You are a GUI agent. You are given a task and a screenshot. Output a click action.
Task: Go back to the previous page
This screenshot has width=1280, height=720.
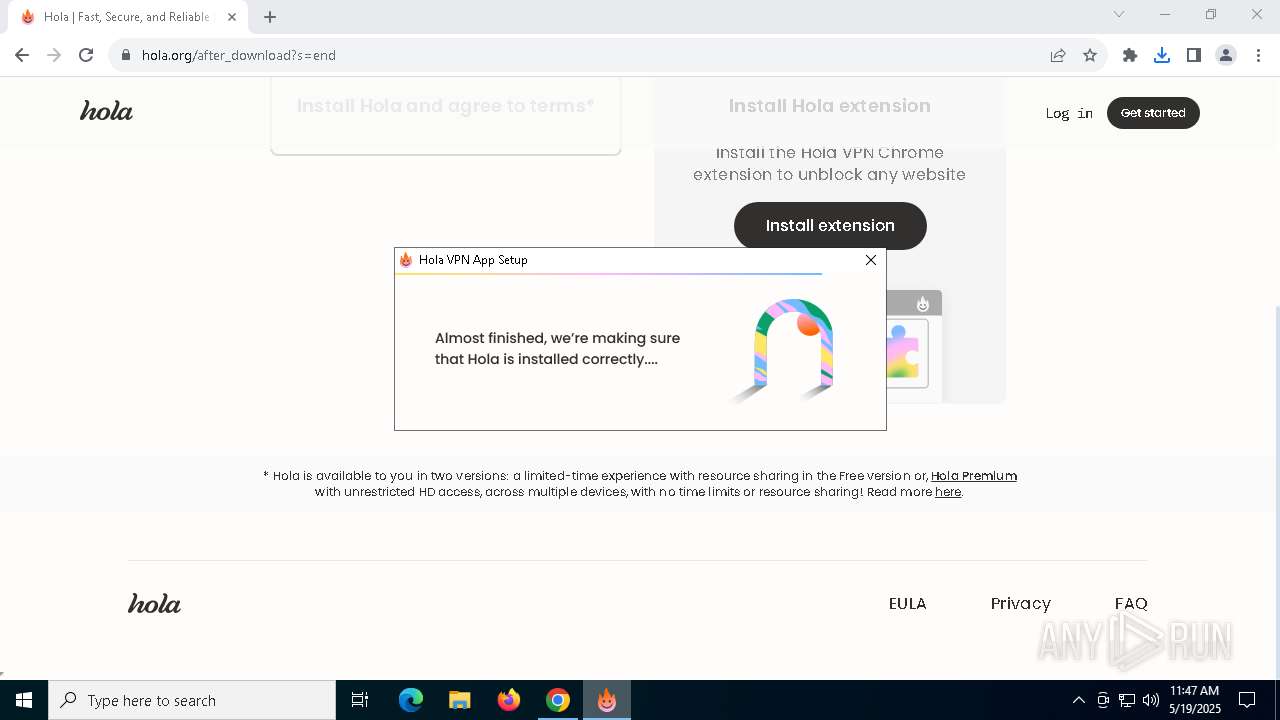(x=22, y=55)
